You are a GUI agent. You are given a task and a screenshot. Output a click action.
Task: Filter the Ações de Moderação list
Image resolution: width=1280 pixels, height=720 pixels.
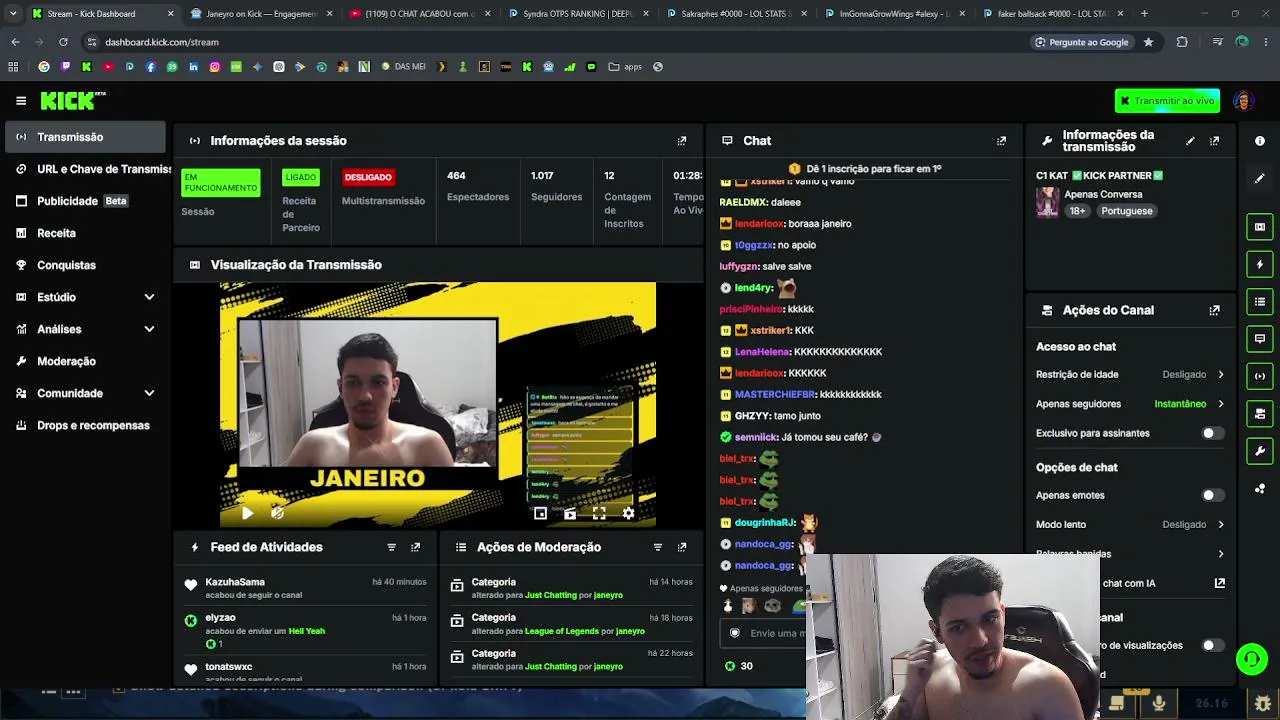click(657, 547)
